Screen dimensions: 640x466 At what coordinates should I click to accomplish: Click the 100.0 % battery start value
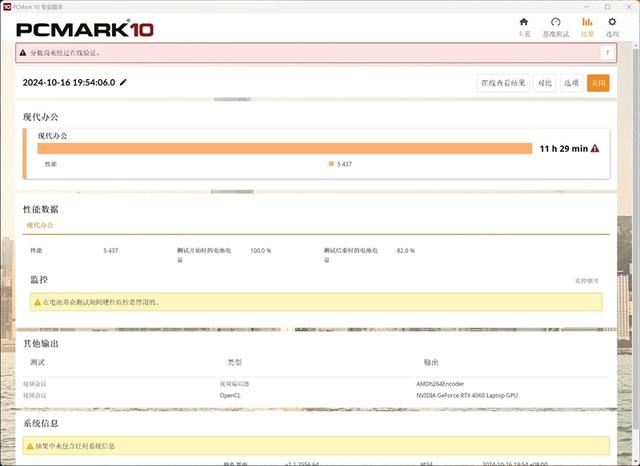[x=260, y=251]
